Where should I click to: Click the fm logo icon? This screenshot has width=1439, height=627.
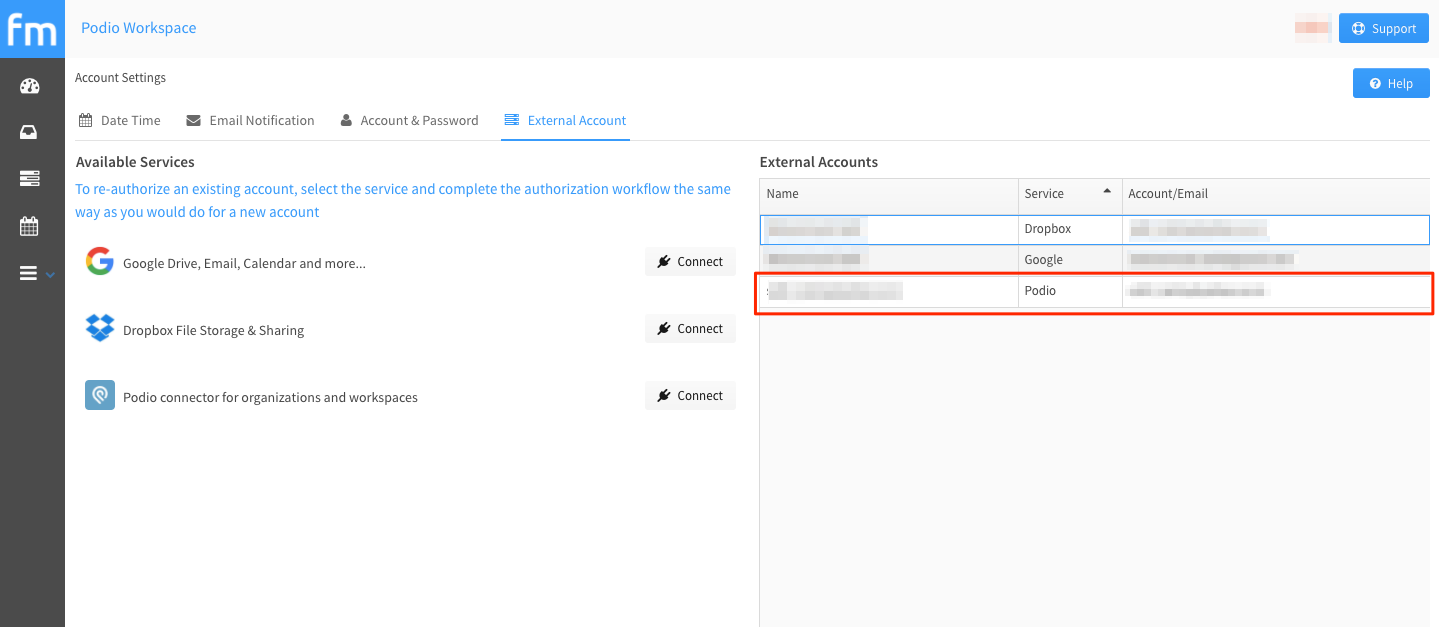coord(32,28)
